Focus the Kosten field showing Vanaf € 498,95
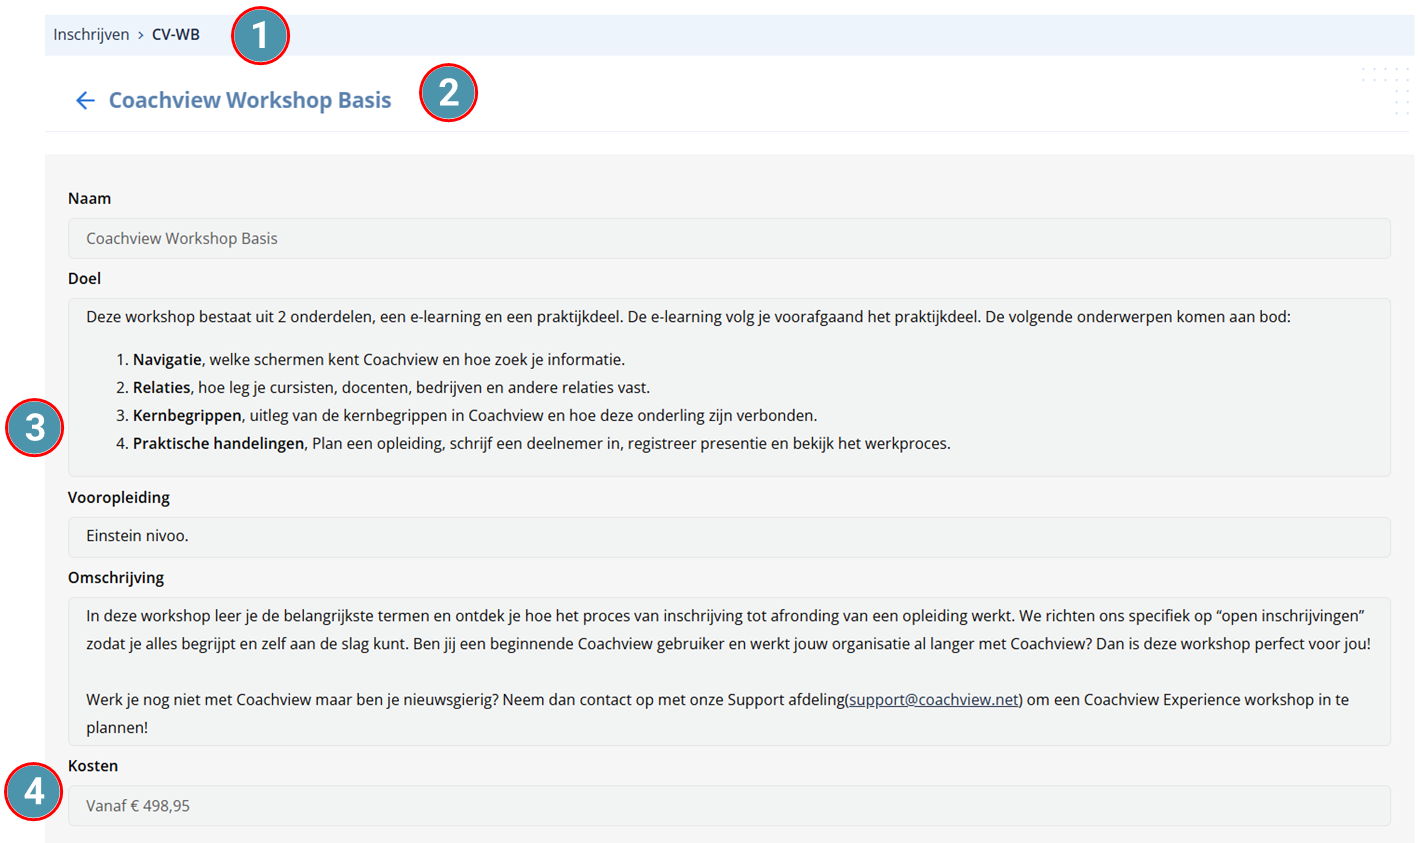1420x843 pixels. tap(729, 806)
